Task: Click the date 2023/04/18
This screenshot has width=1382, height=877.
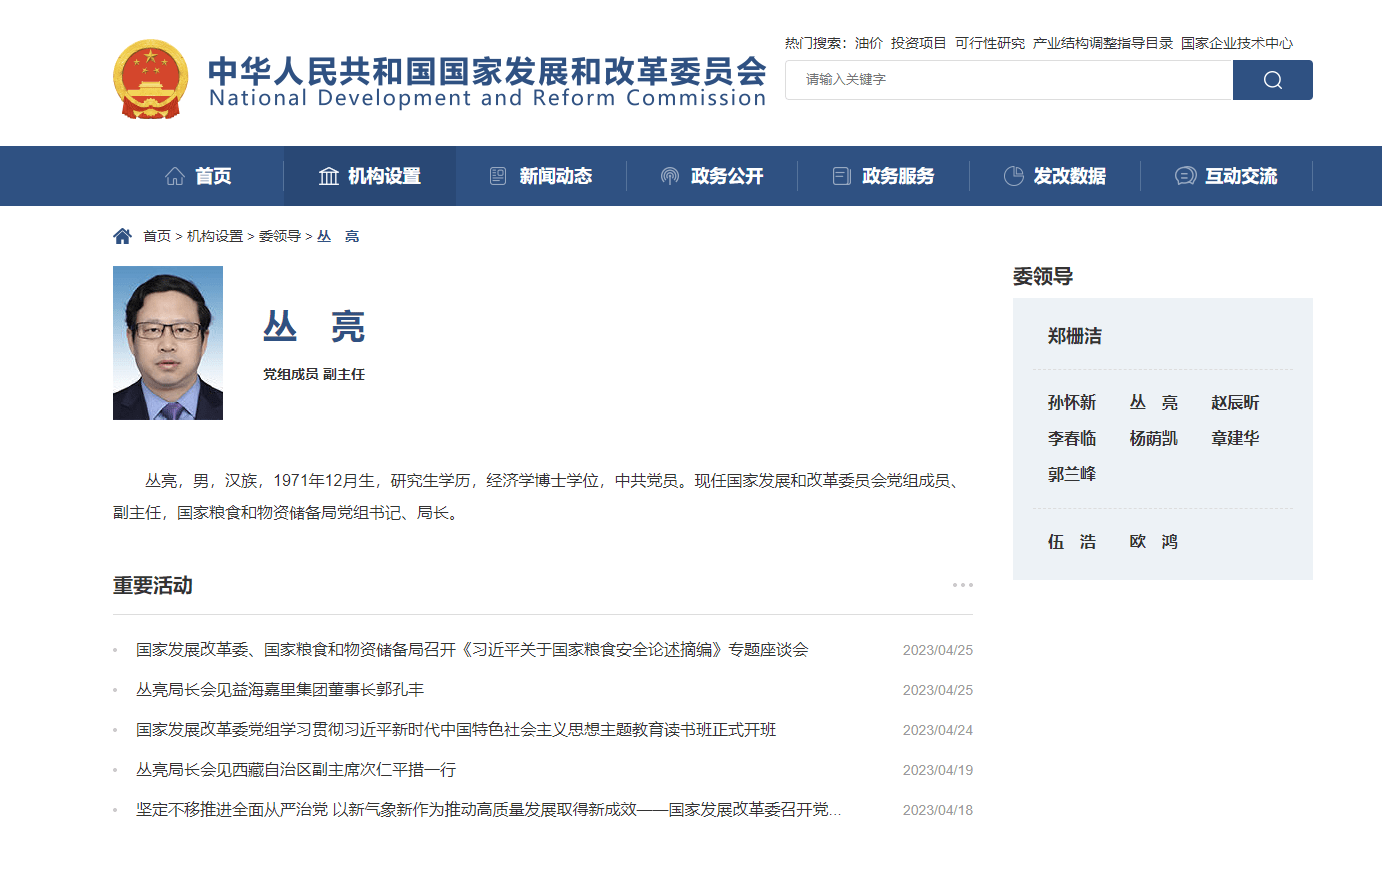Action: click(938, 810)
